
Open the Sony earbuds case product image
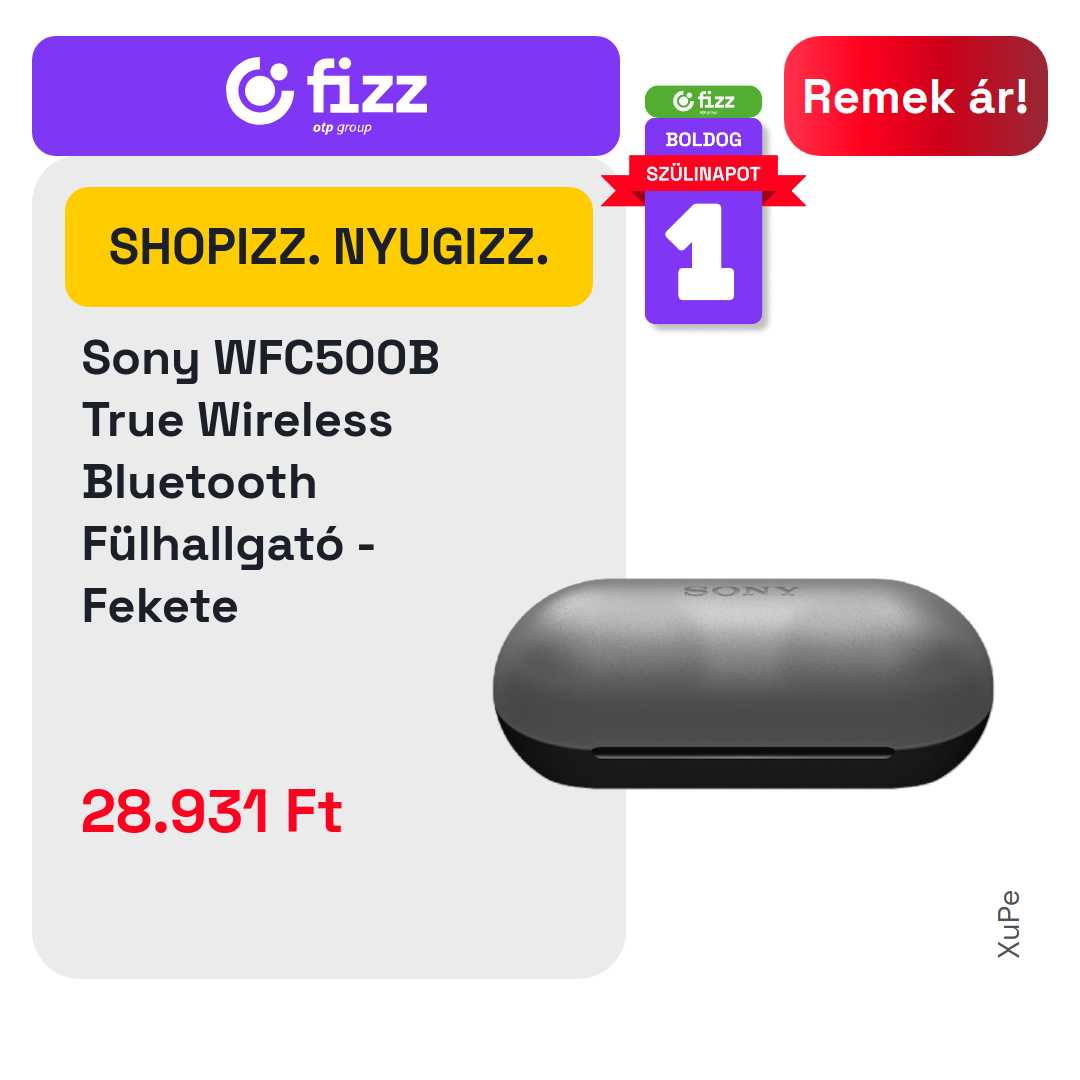(743, 683)
